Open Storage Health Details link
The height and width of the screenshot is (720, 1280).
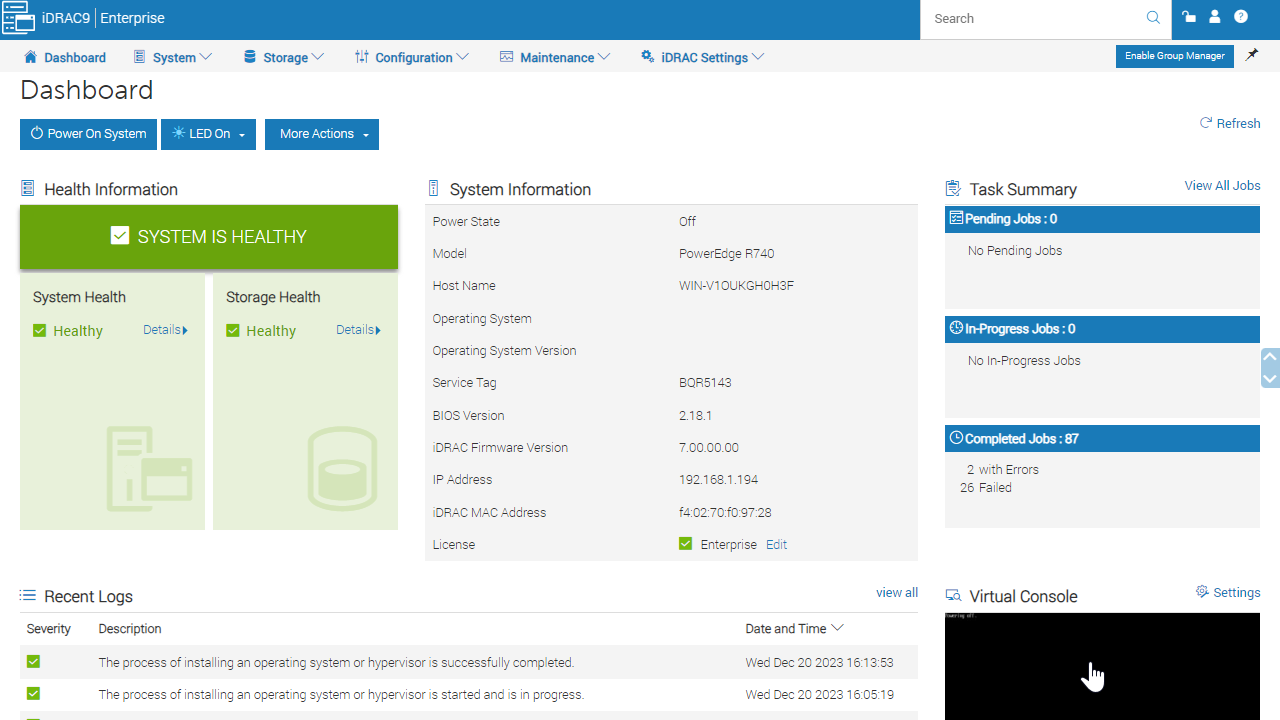358,330
